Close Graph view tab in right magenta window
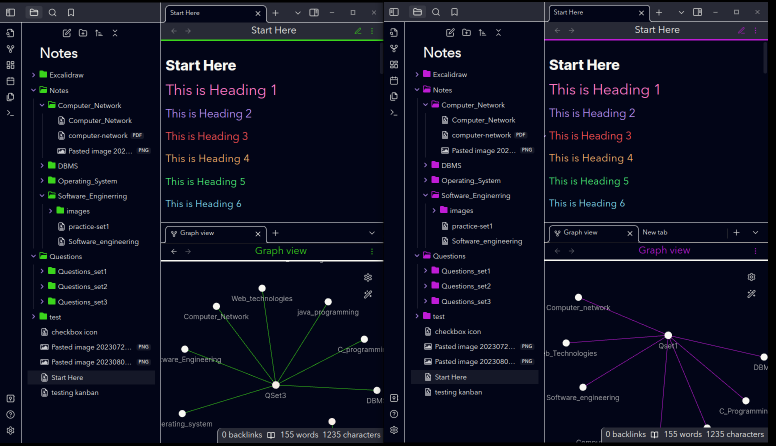The width and height of the screenshot is (776, 446). click(x=630, y=233)
